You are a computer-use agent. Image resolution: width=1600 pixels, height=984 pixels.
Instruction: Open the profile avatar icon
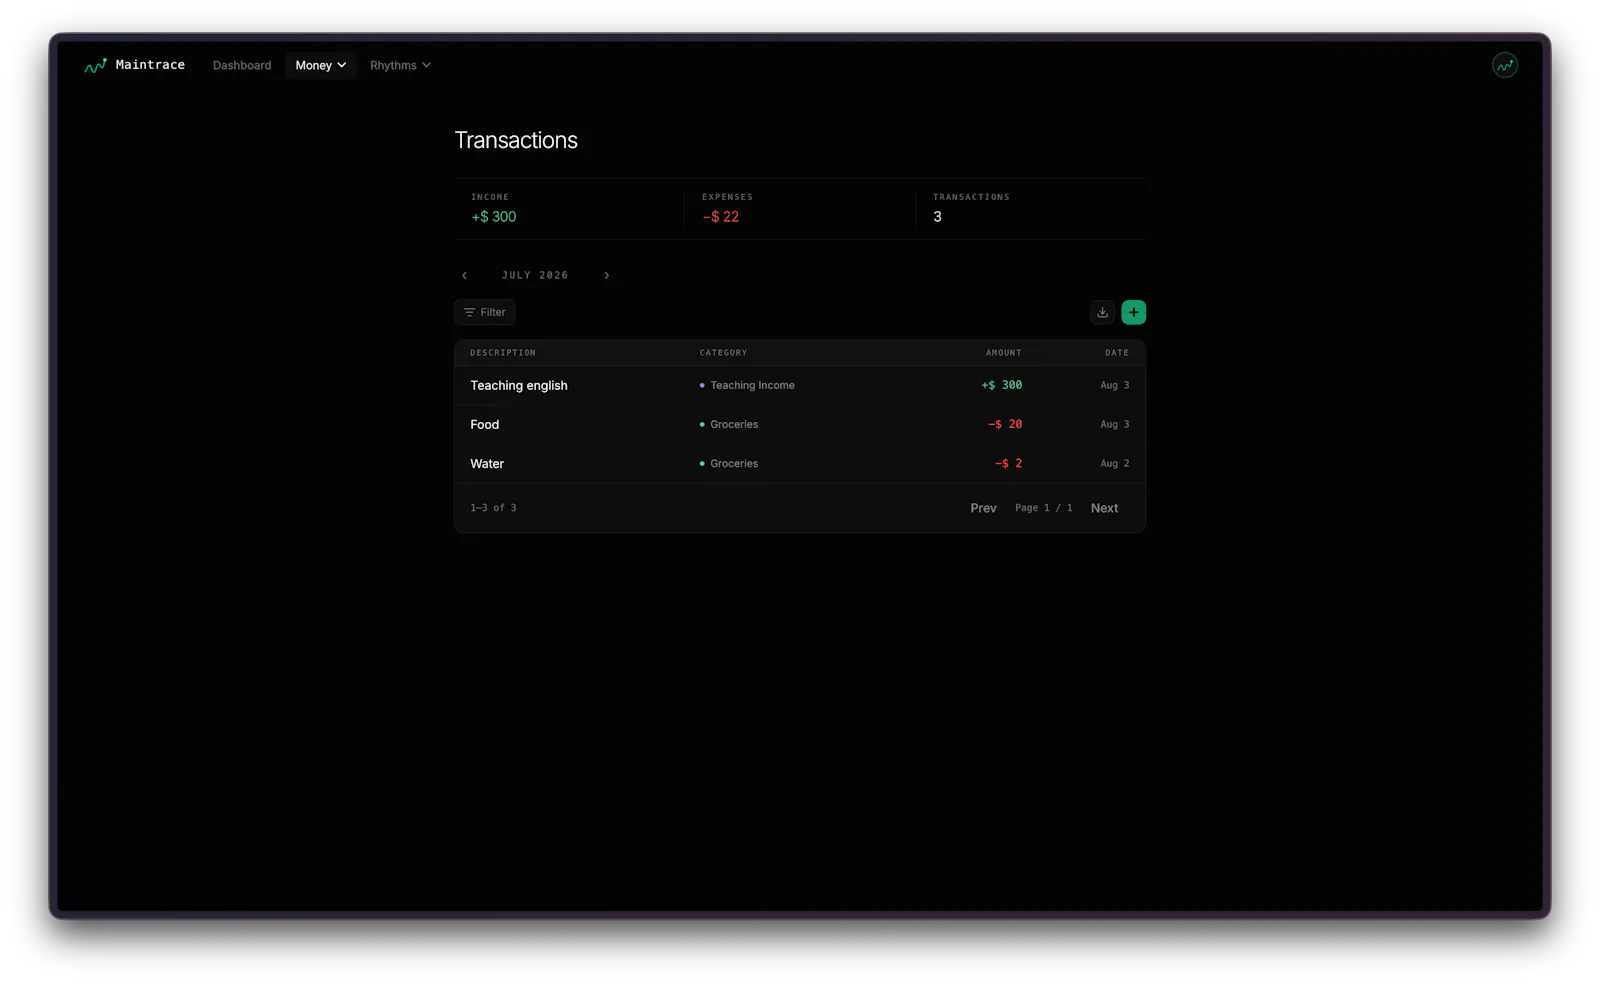coord(1504,65)
